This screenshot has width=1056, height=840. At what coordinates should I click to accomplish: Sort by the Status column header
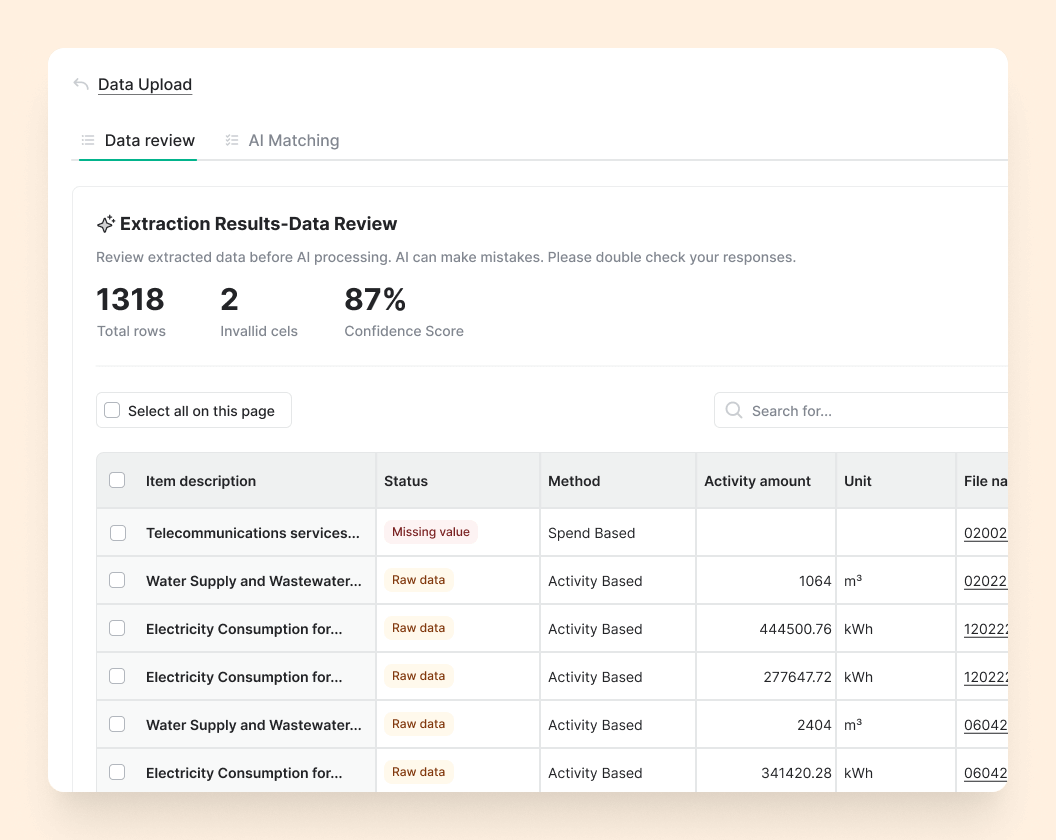(x=406, y=481)
